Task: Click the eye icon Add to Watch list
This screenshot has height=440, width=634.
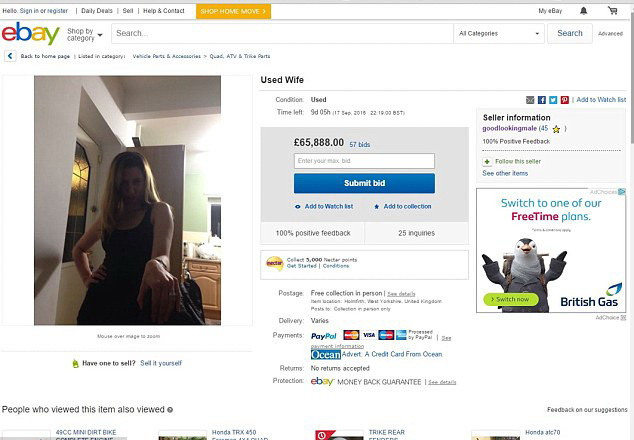Action: 298,206
